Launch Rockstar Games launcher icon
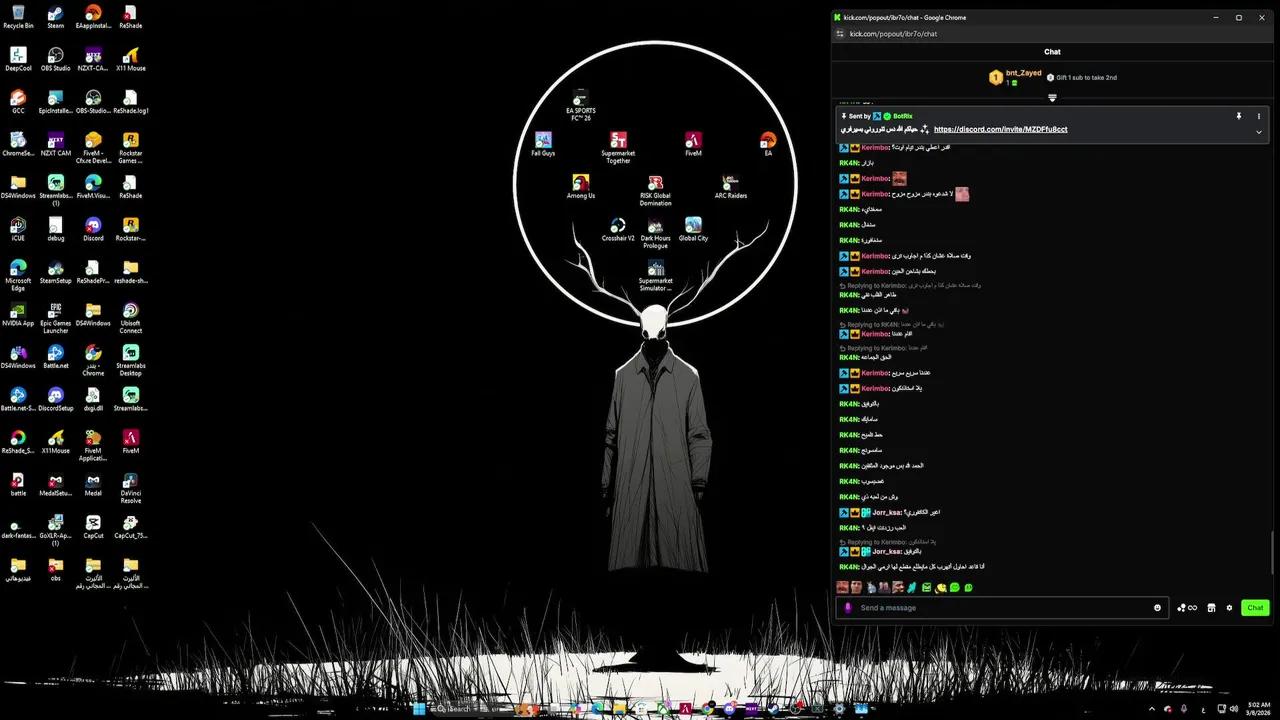This screenshot has width=1280, height=720. tap(131, 147)
